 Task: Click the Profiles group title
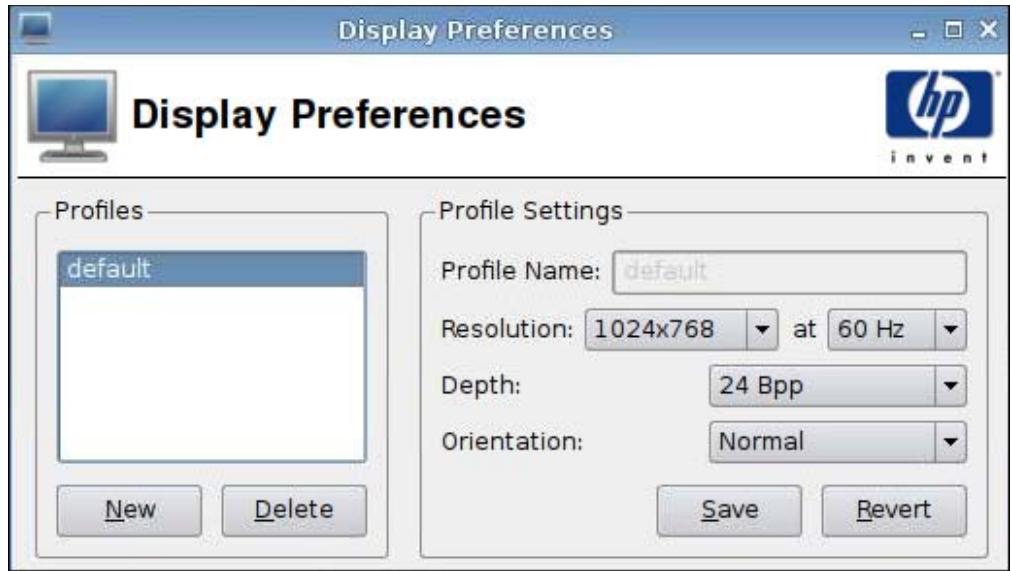pyautogui.click(x=99, y=211)
